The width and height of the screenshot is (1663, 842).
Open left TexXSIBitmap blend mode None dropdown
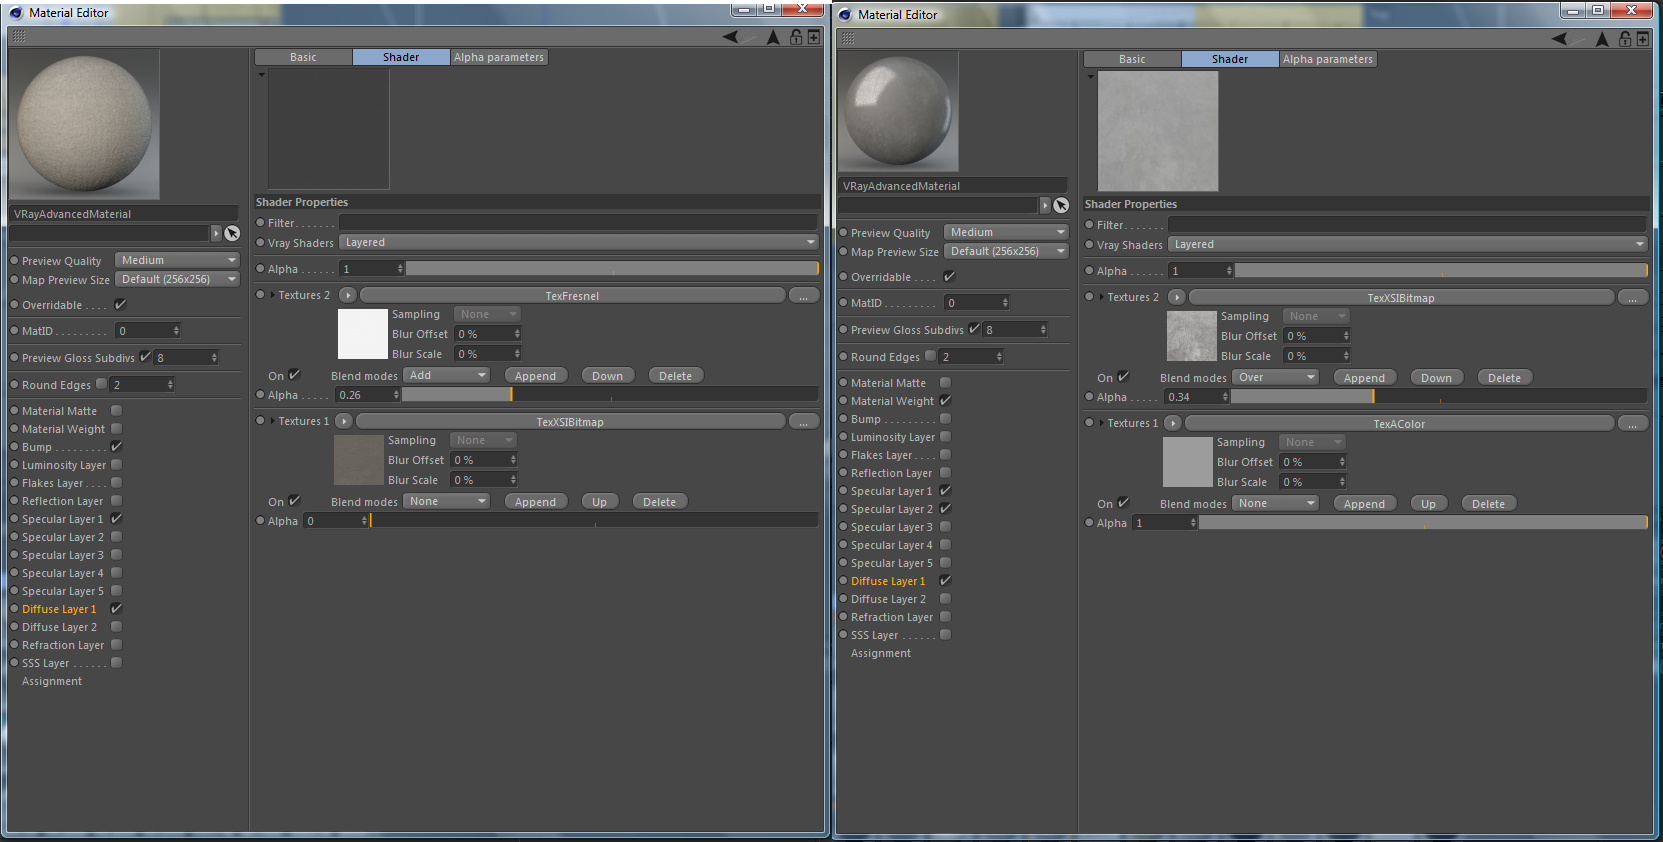click(447, 501)
